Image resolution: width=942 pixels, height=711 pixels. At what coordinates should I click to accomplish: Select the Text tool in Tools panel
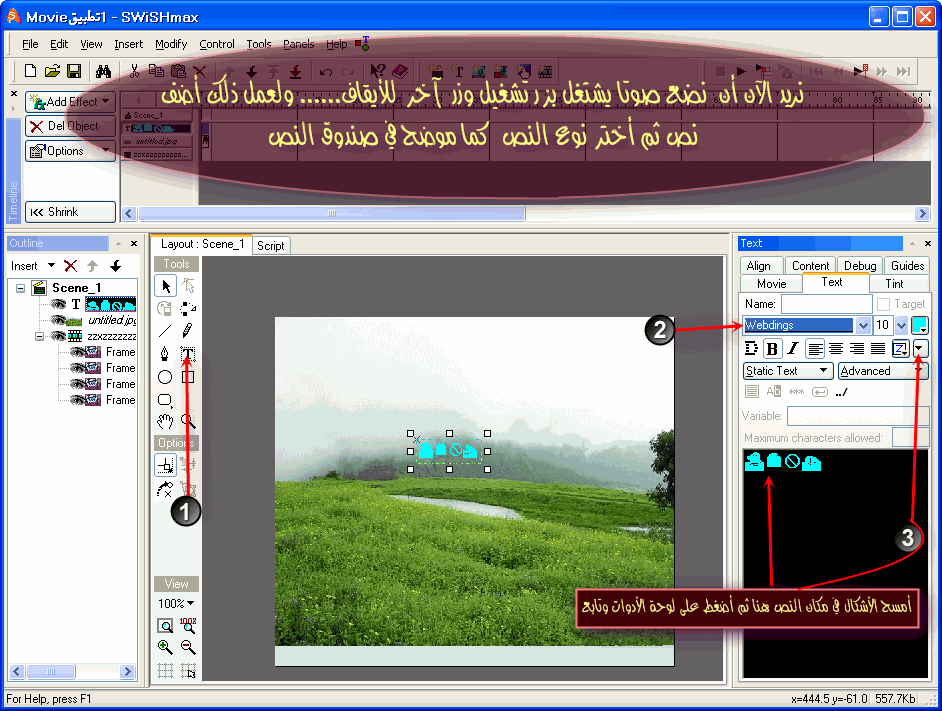click(x=187, y=353)
